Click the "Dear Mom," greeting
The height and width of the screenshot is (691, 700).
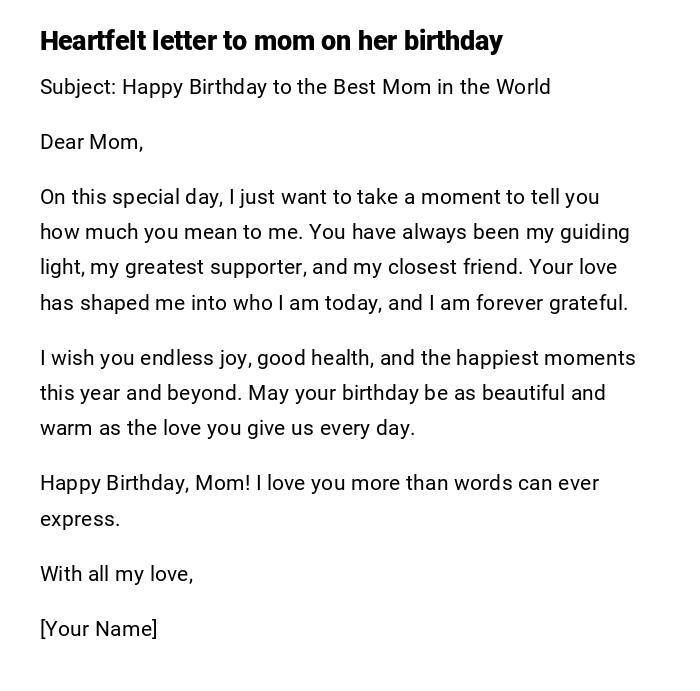[x=92, y=142]
